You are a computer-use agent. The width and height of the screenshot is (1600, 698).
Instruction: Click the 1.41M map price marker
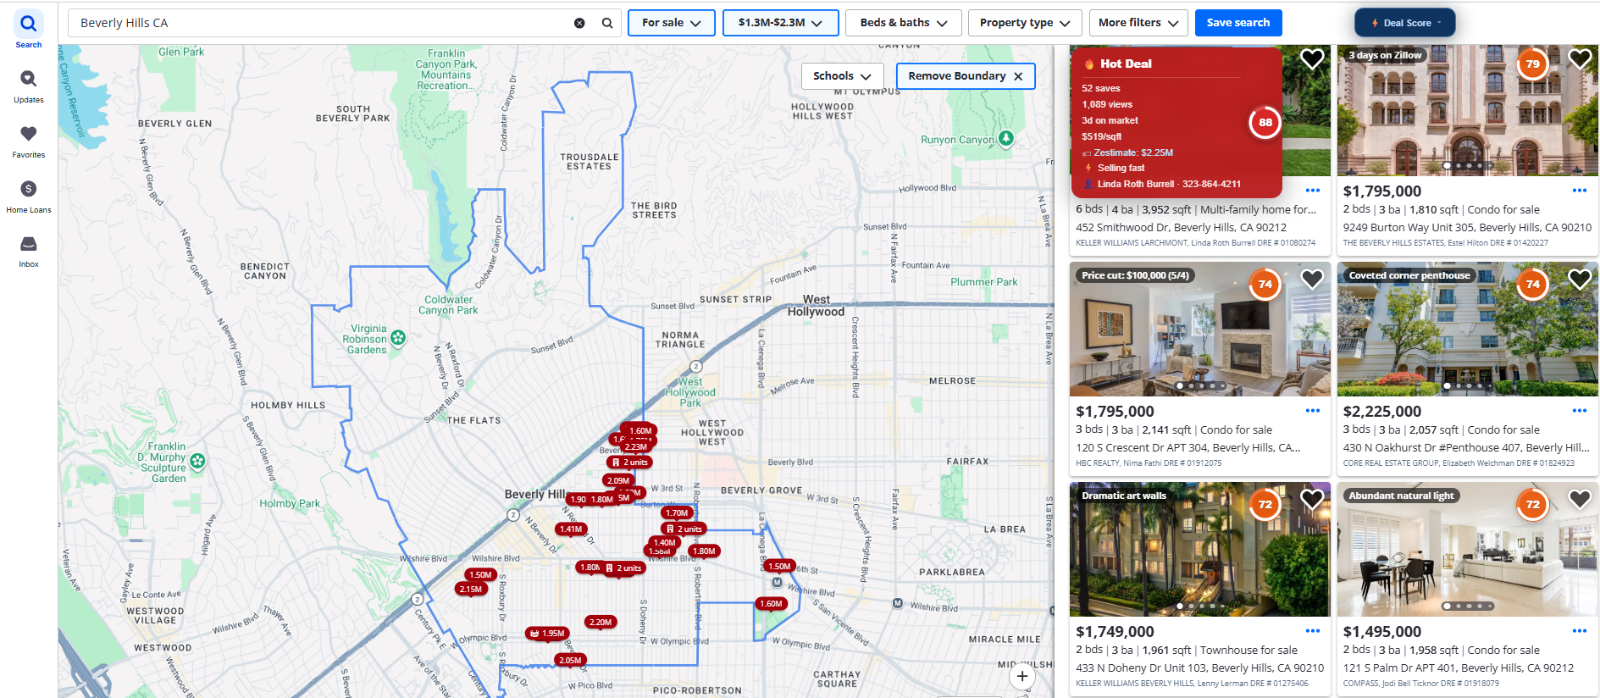pos(571,529)
